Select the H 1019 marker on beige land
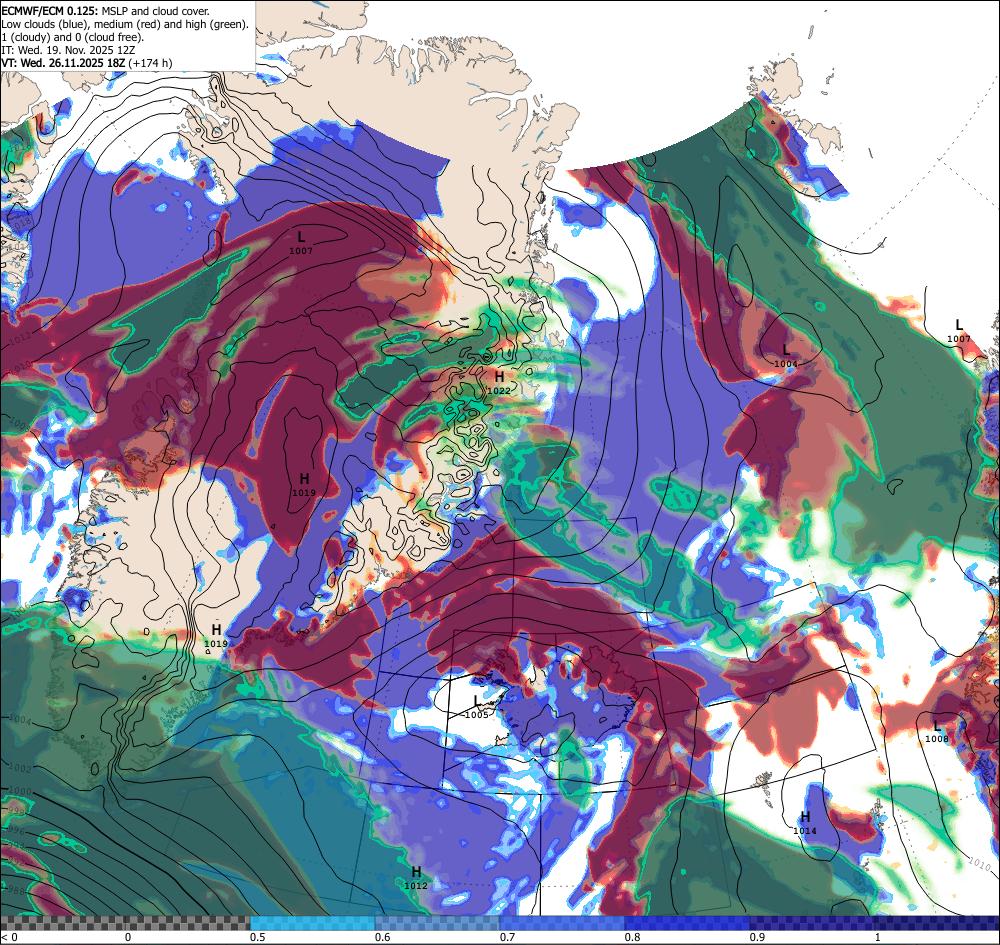 216,636
